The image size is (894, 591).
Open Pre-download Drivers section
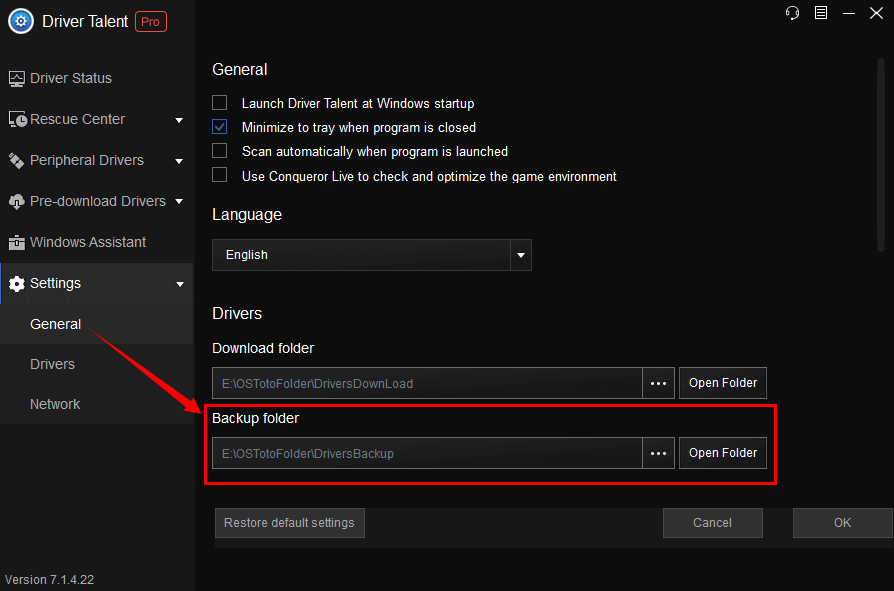pyautogui.click(x=97, y=201)
